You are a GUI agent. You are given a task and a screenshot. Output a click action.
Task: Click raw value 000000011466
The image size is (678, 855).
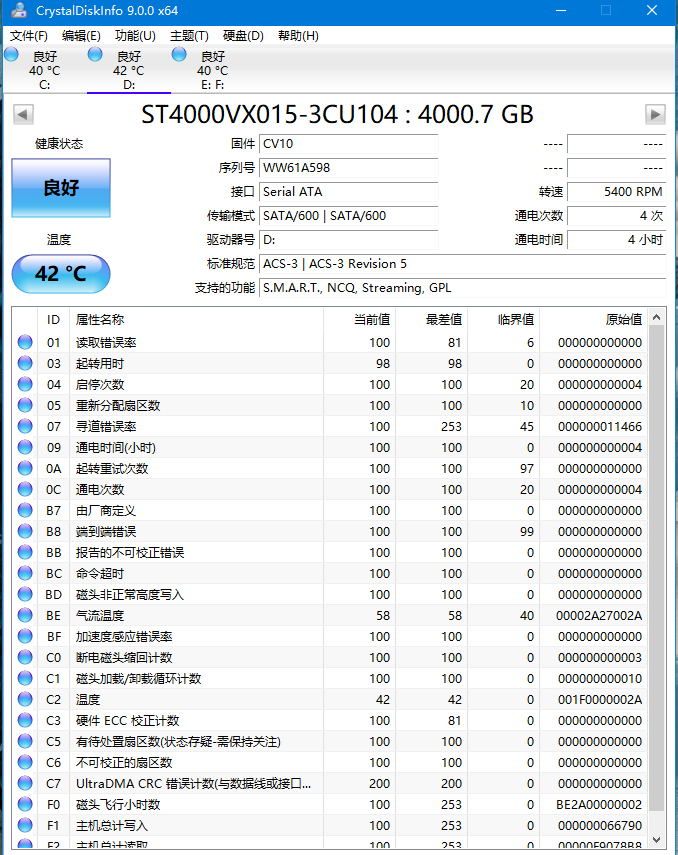[x=599, y=426]
